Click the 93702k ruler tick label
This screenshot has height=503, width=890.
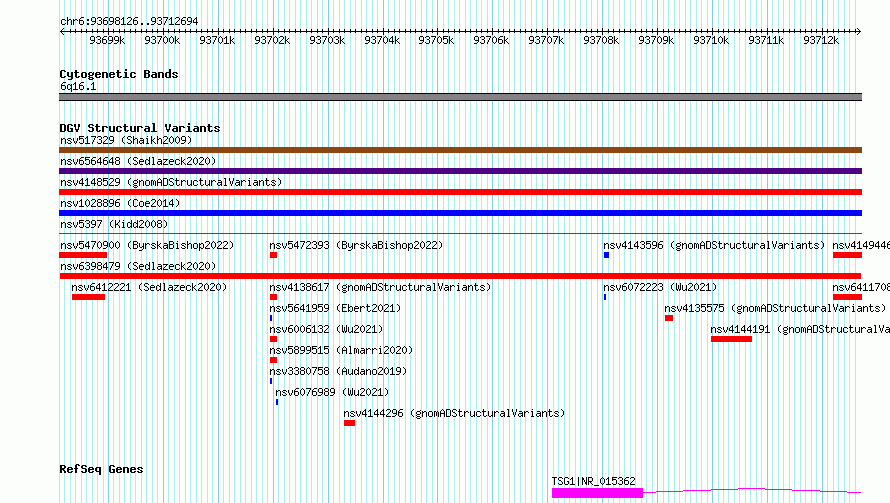coord(272,40)
